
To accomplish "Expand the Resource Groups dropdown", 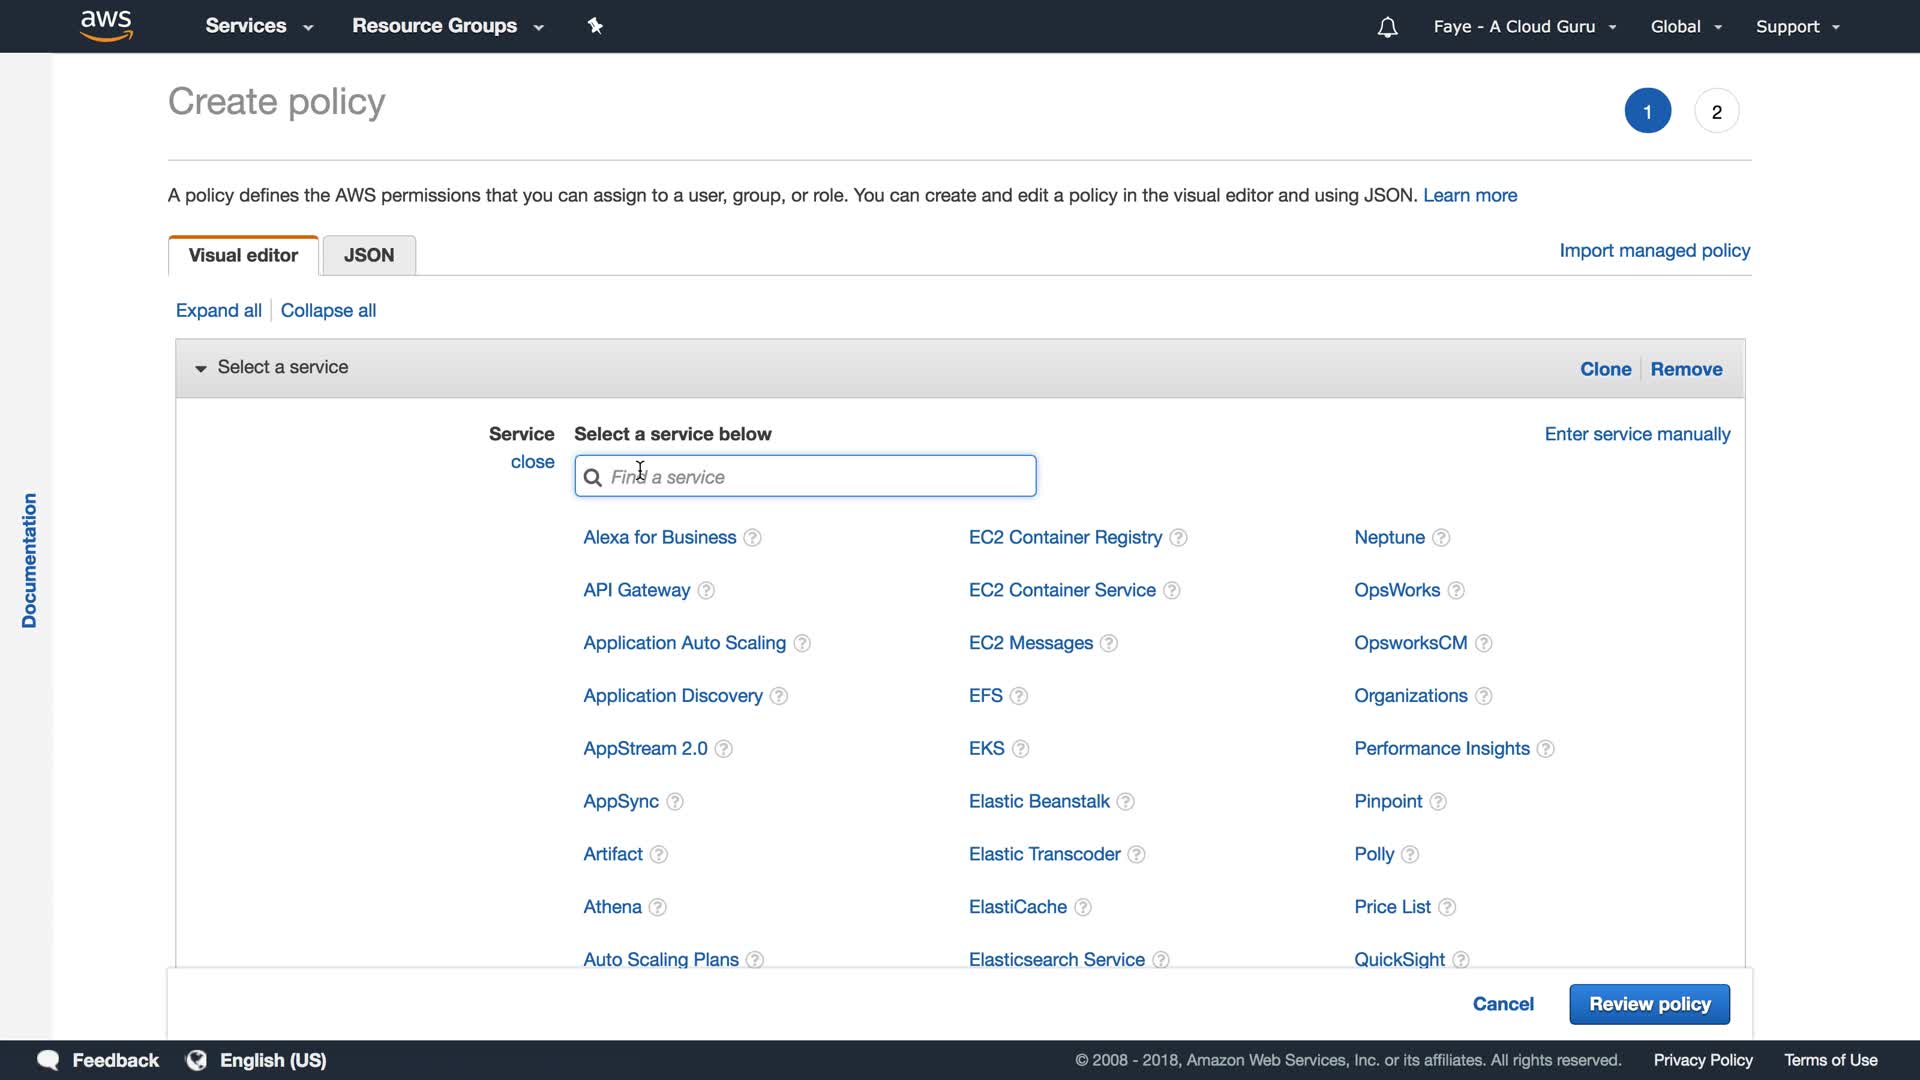I will pyautogui.click(x=447, y=26).
